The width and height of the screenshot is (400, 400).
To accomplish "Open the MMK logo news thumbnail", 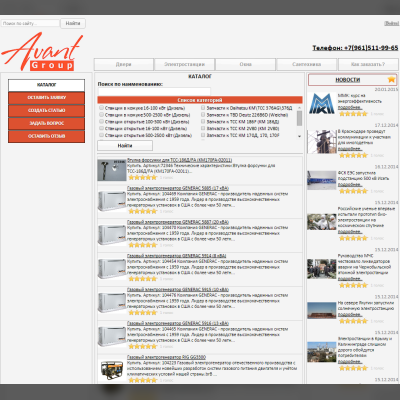I will (x=322, y=104).
